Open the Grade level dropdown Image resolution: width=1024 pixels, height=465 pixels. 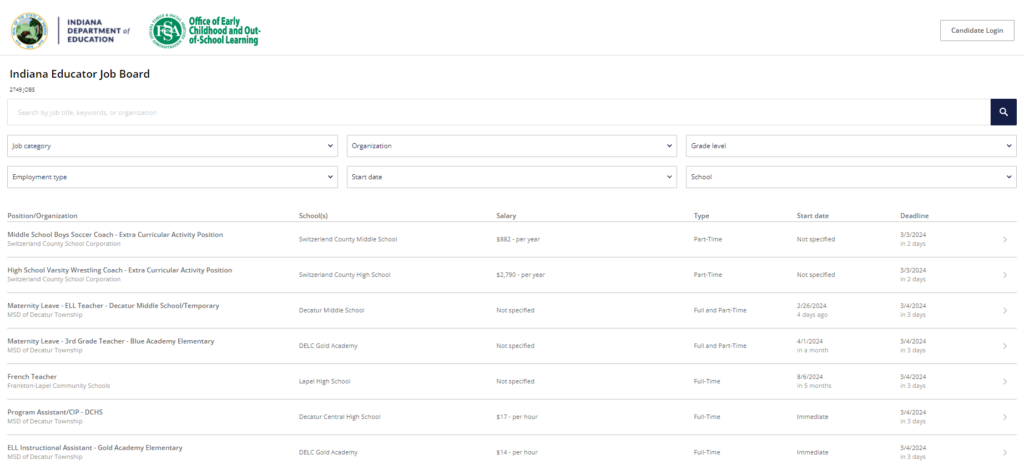coord(851,146)
